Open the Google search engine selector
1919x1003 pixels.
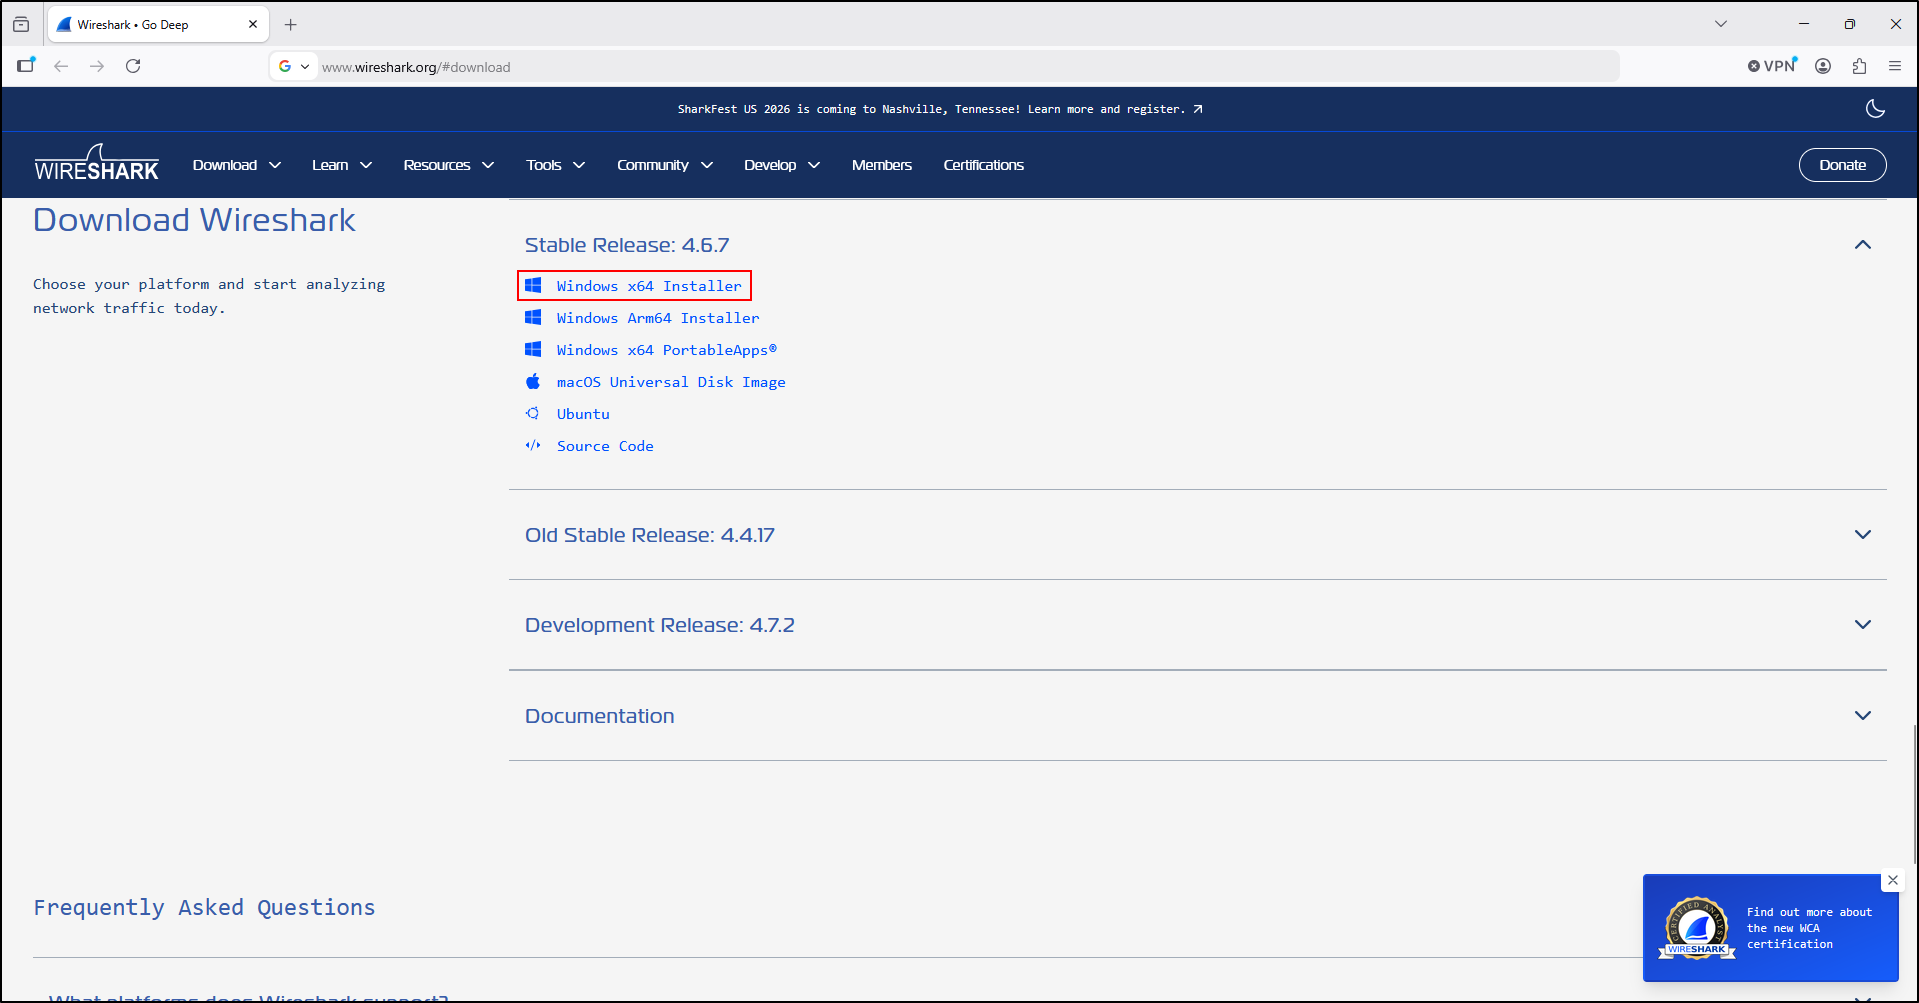click(293, 66)
